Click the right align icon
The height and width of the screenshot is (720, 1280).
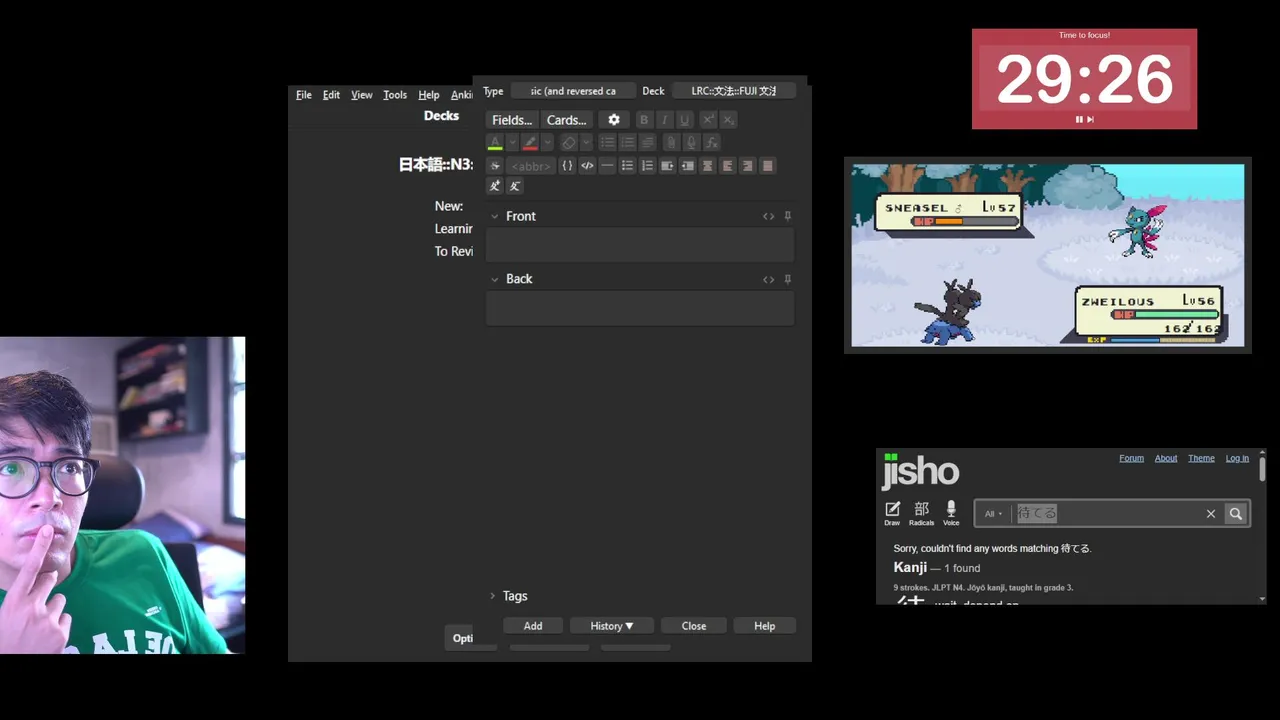click(747, 166)
